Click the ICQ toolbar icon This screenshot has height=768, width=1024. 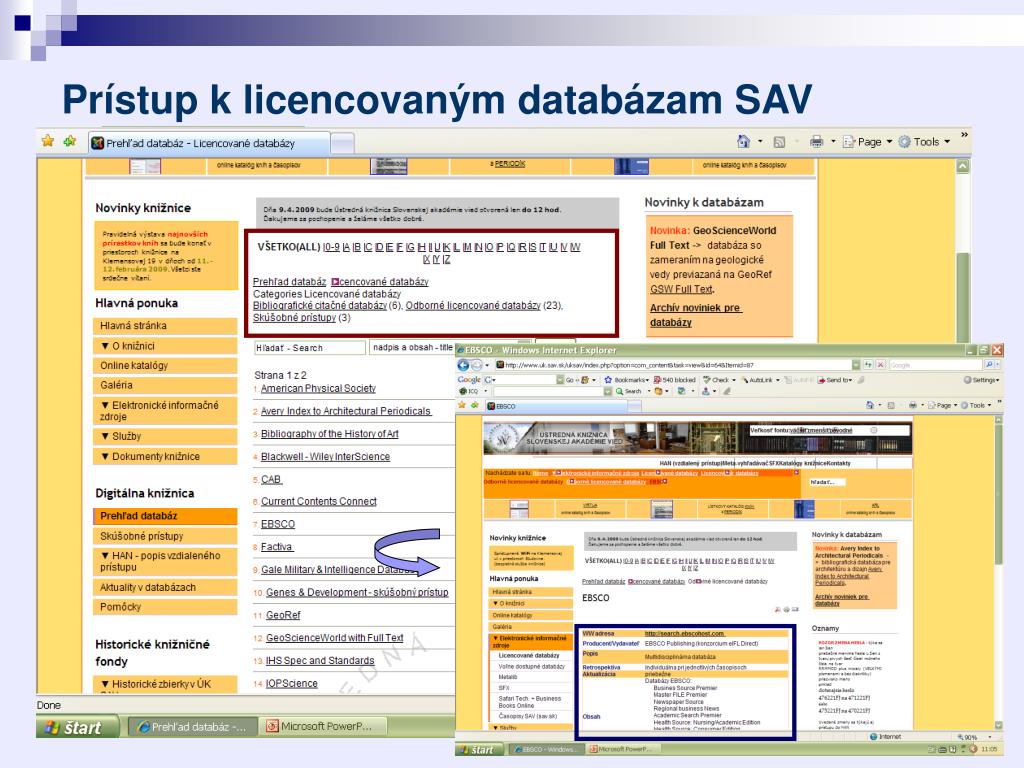(468, 391)
